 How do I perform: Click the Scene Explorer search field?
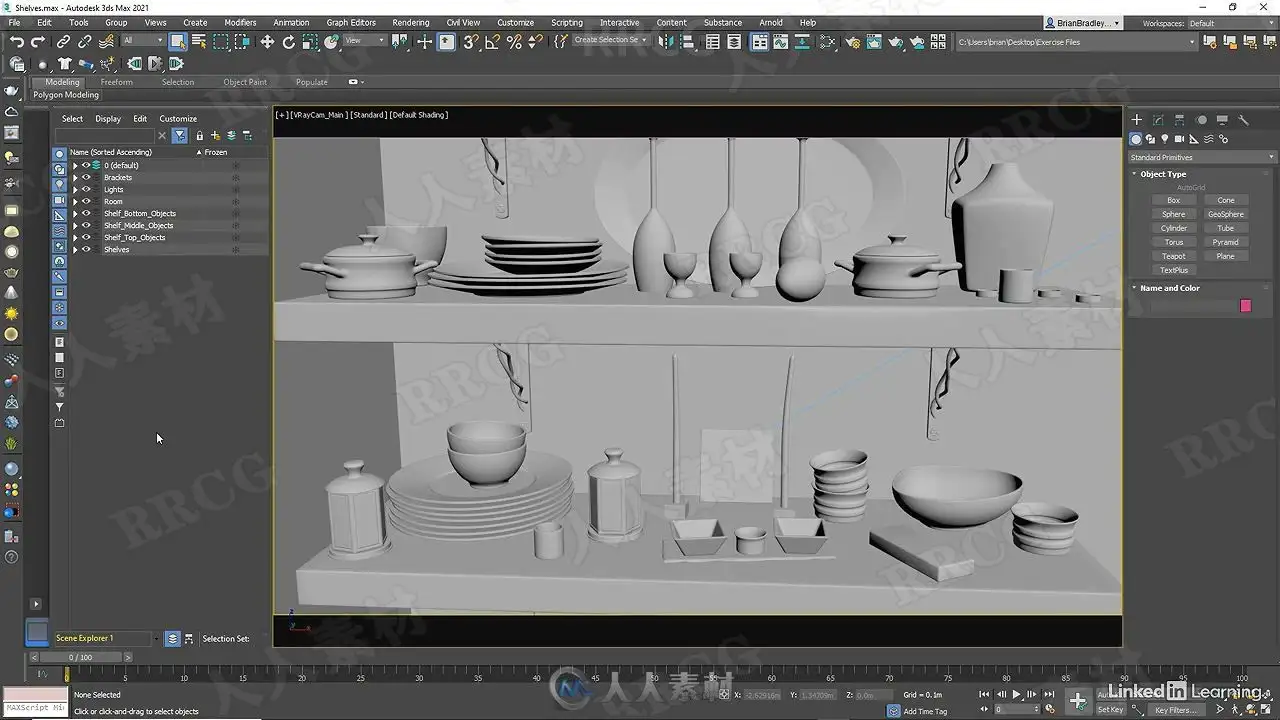pyautogui.click(x=104, y=135)
